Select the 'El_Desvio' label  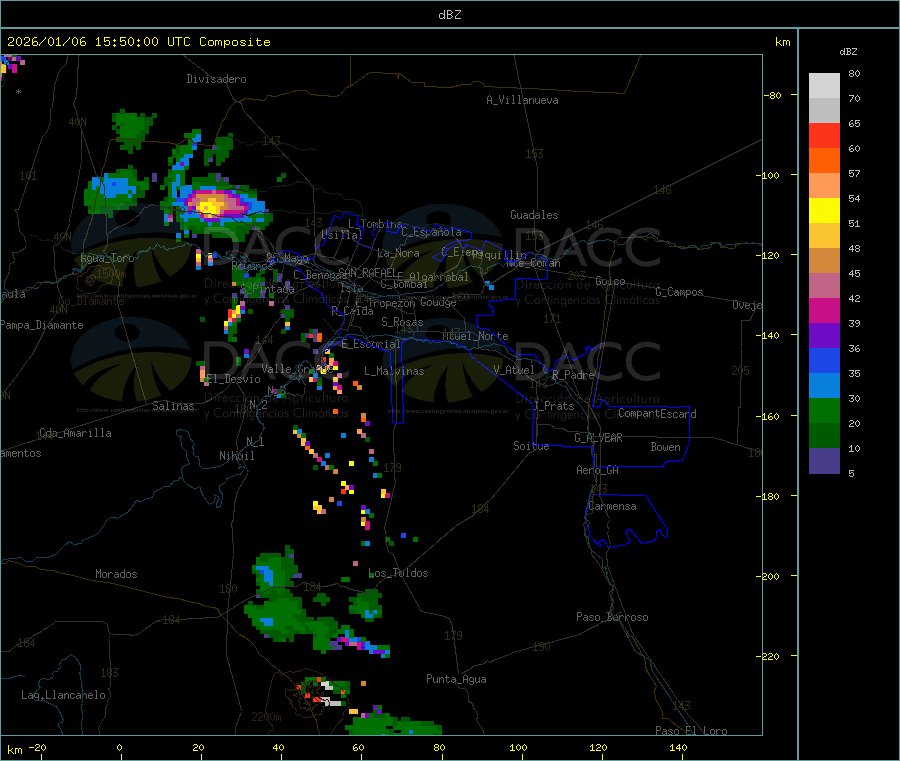point(233,379)
